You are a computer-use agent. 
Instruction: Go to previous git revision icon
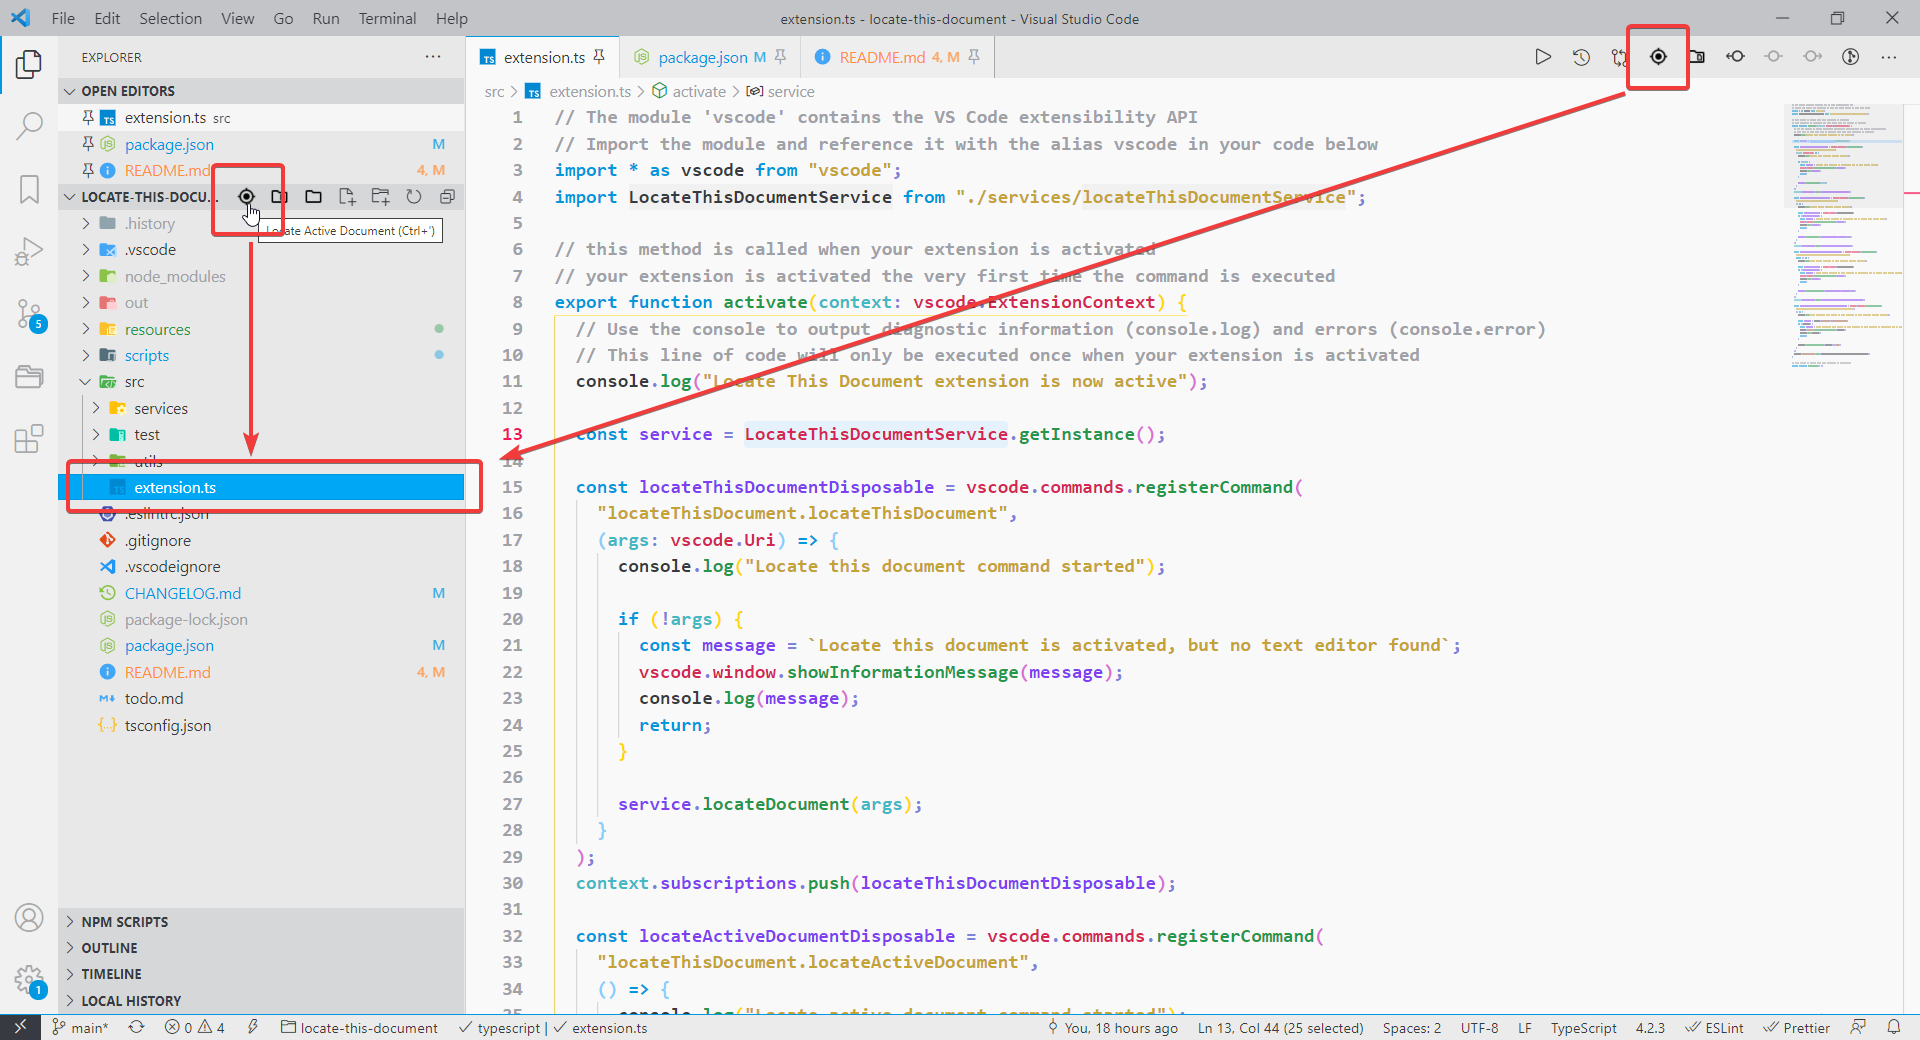click(1735, 57)
